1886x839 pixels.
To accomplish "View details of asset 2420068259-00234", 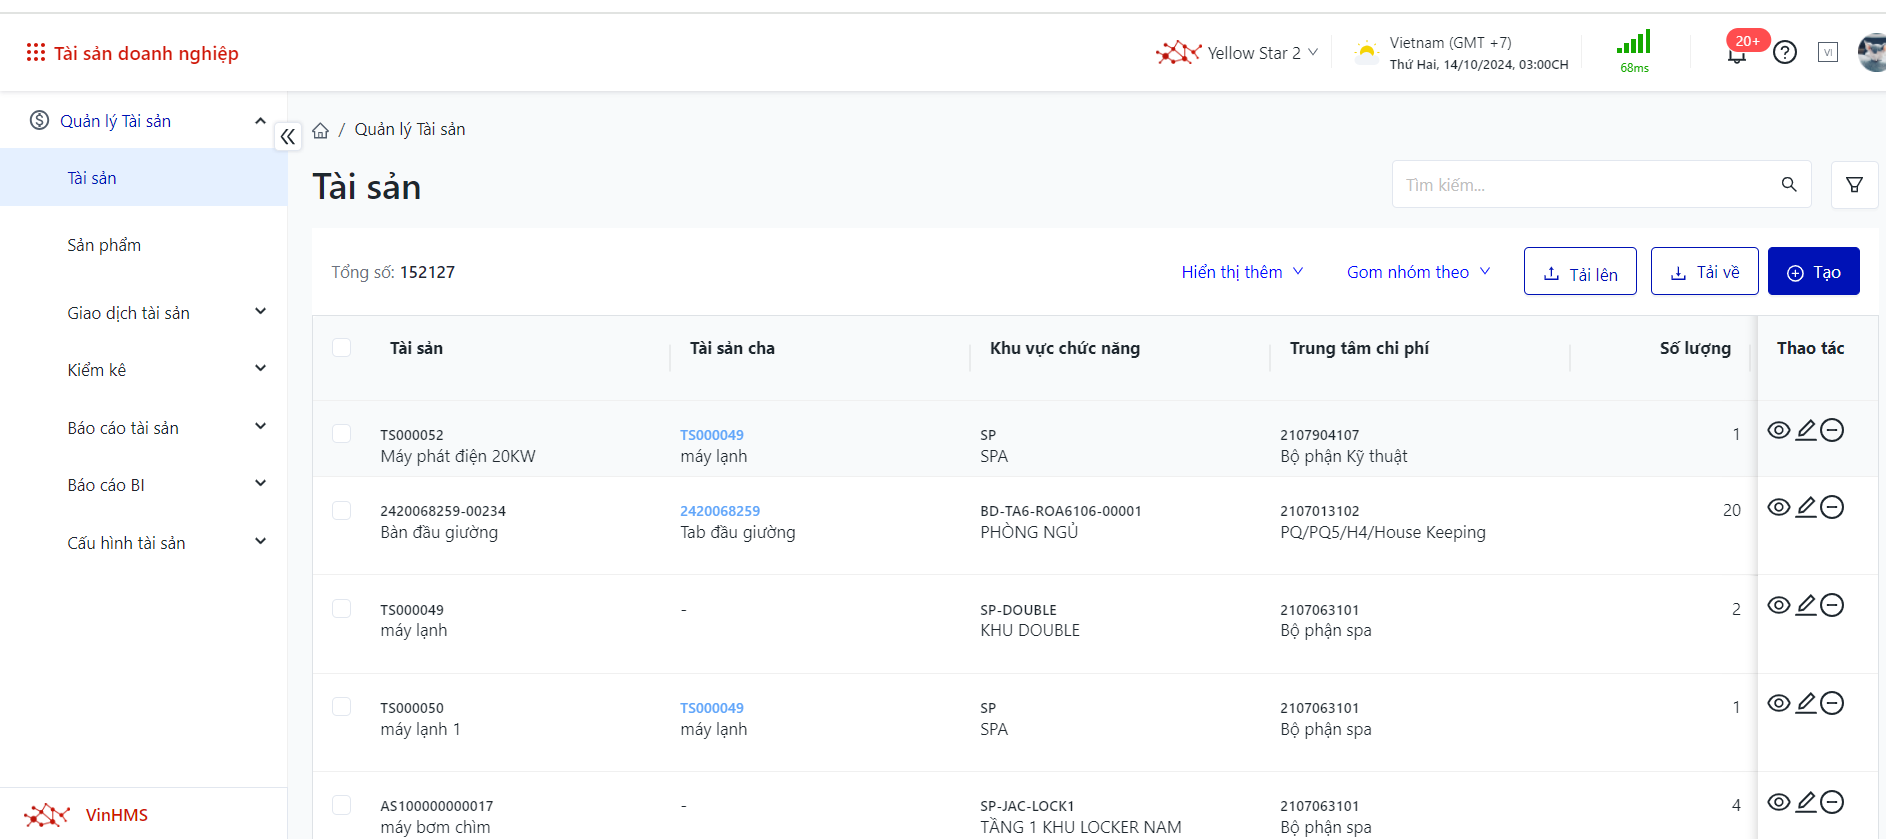I will [x=1779, y=507].
